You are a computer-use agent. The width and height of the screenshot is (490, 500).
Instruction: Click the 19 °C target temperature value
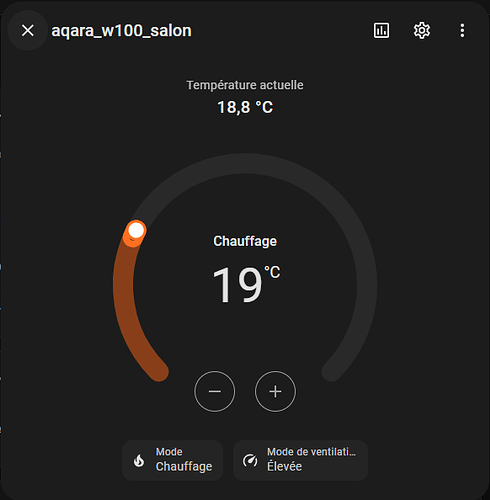pos(246,284)
